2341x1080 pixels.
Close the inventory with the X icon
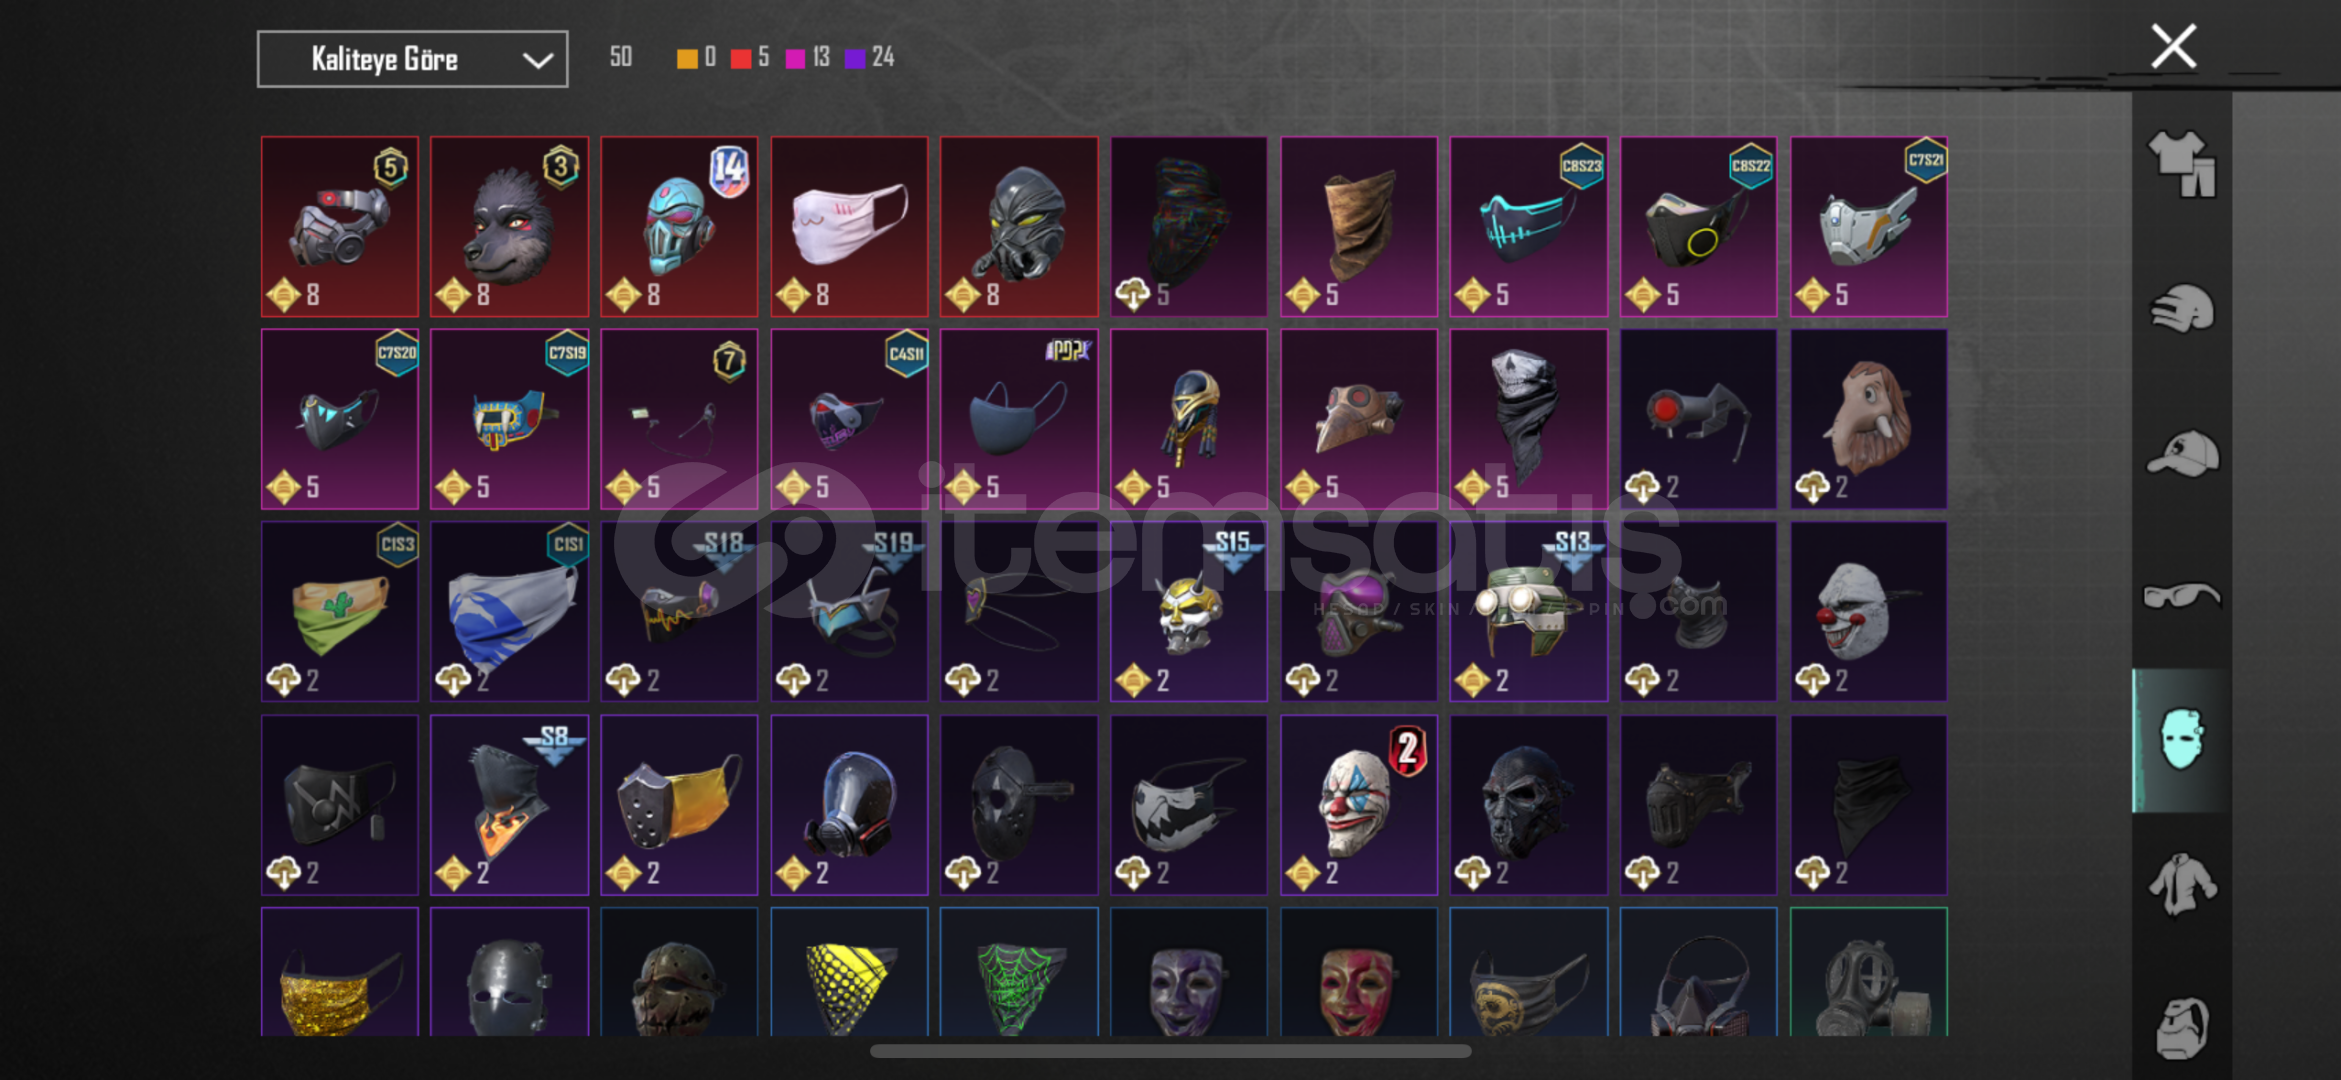coord(2173,47)
